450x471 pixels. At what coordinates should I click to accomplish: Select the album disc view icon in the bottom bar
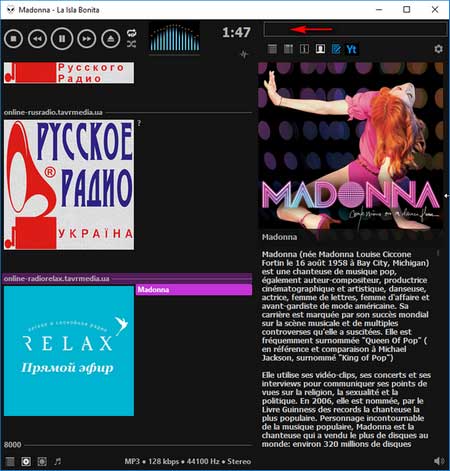(x=26, y=461)
